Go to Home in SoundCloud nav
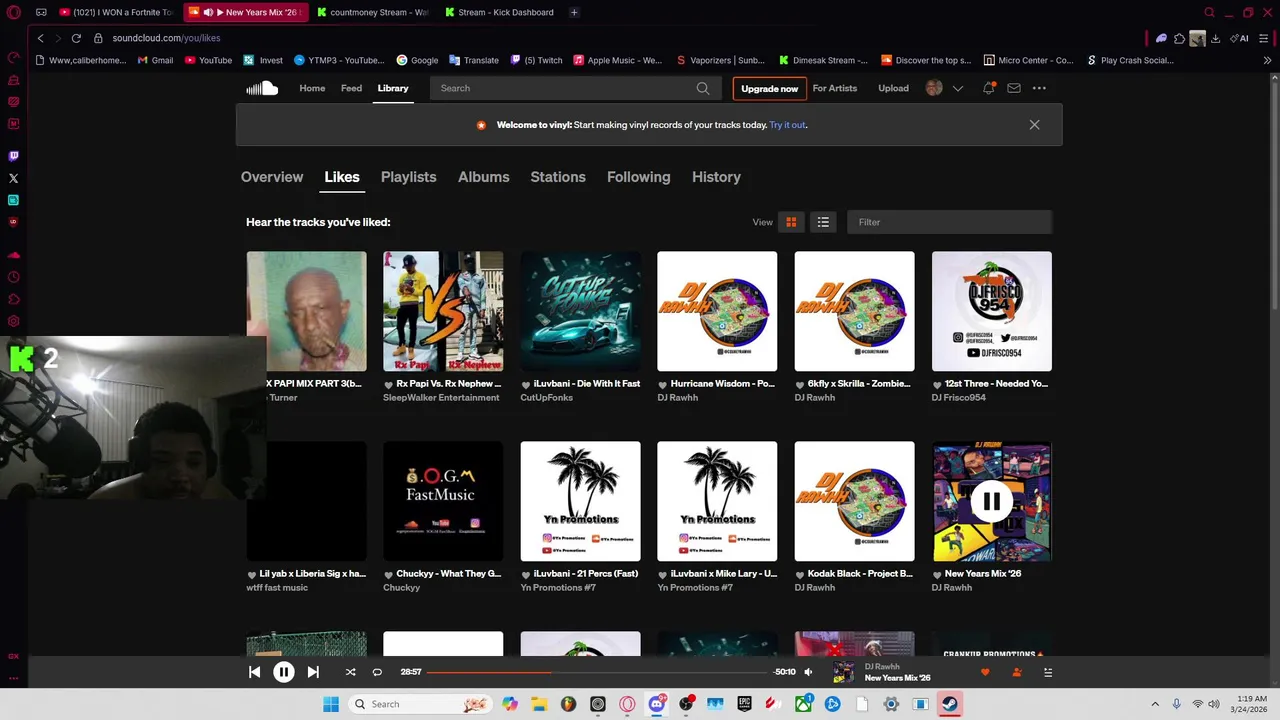Image resolution: width=1280 pixels, height=720 pixels. coord(312,88)
